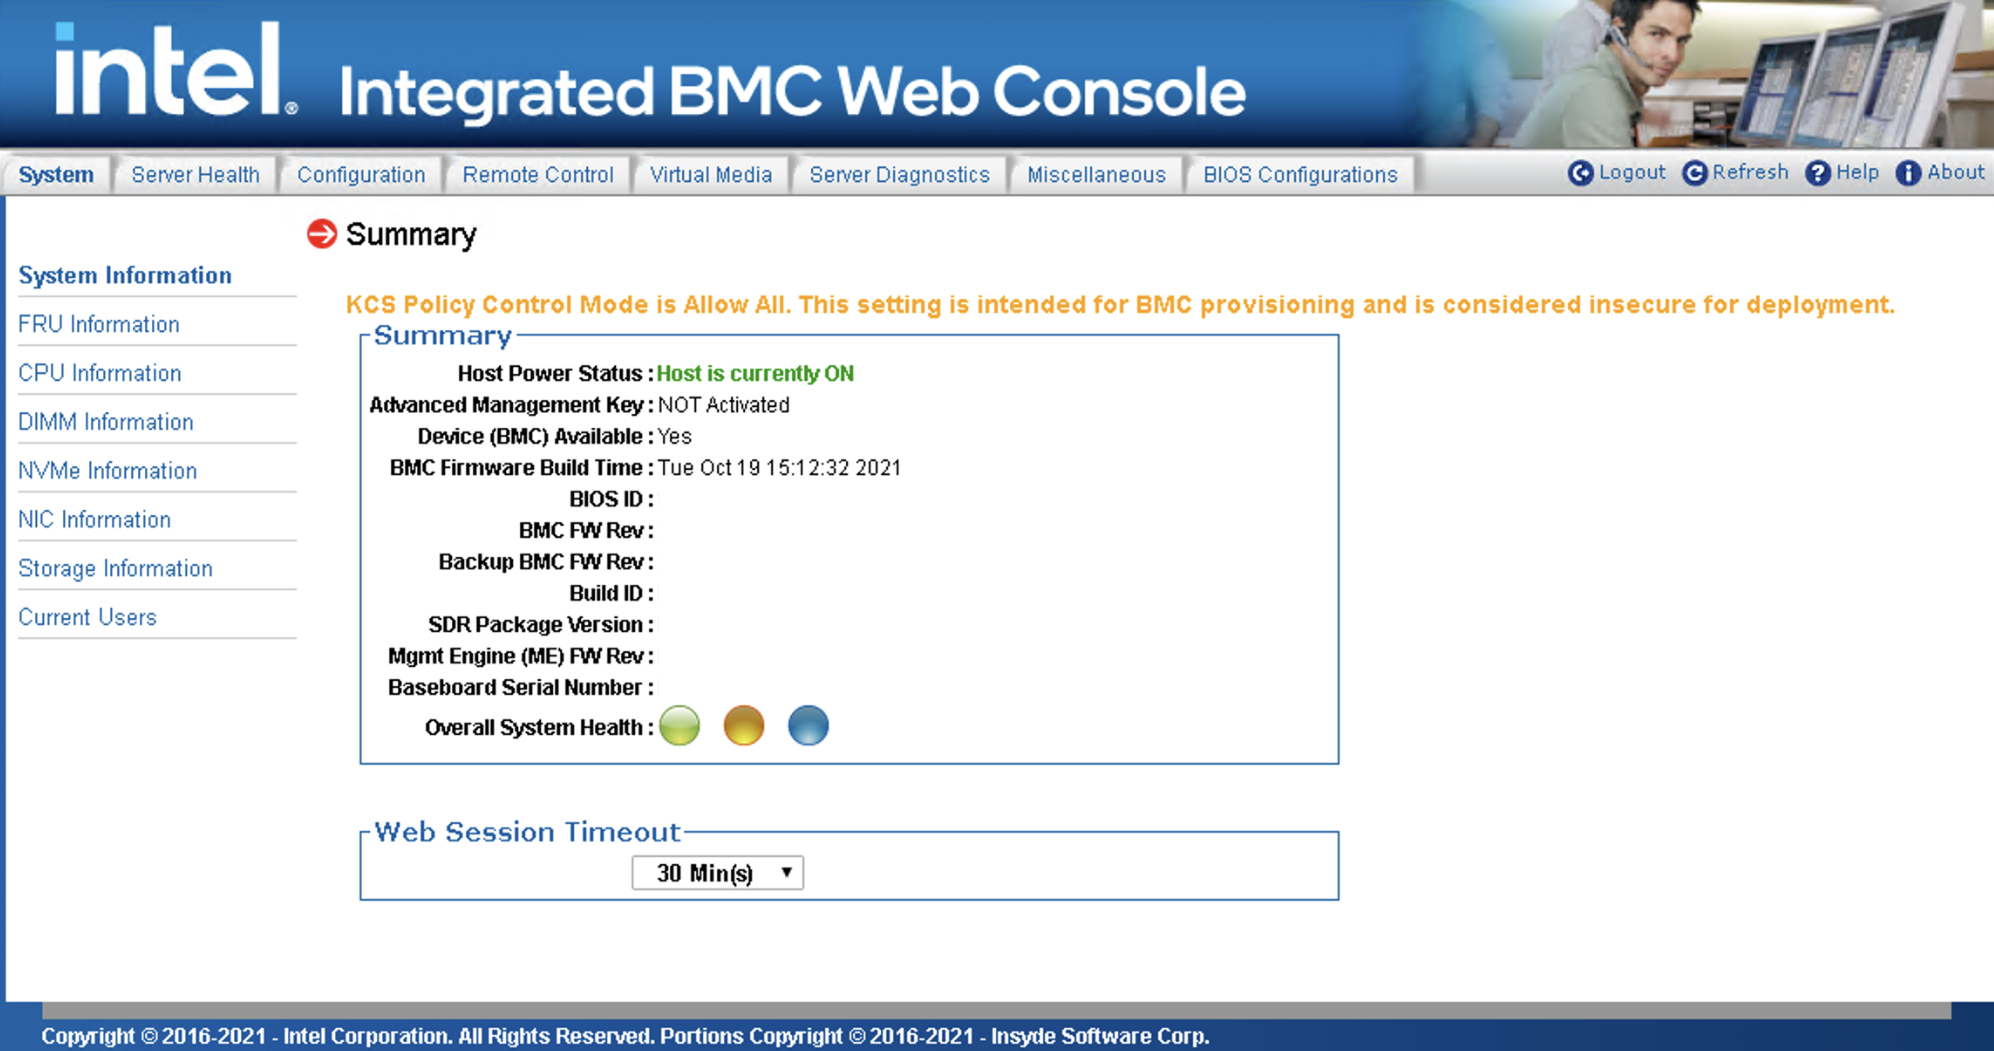Click the 'Integrated BMC Web Console' title
1994x1051 pixels.
(792, 92)
